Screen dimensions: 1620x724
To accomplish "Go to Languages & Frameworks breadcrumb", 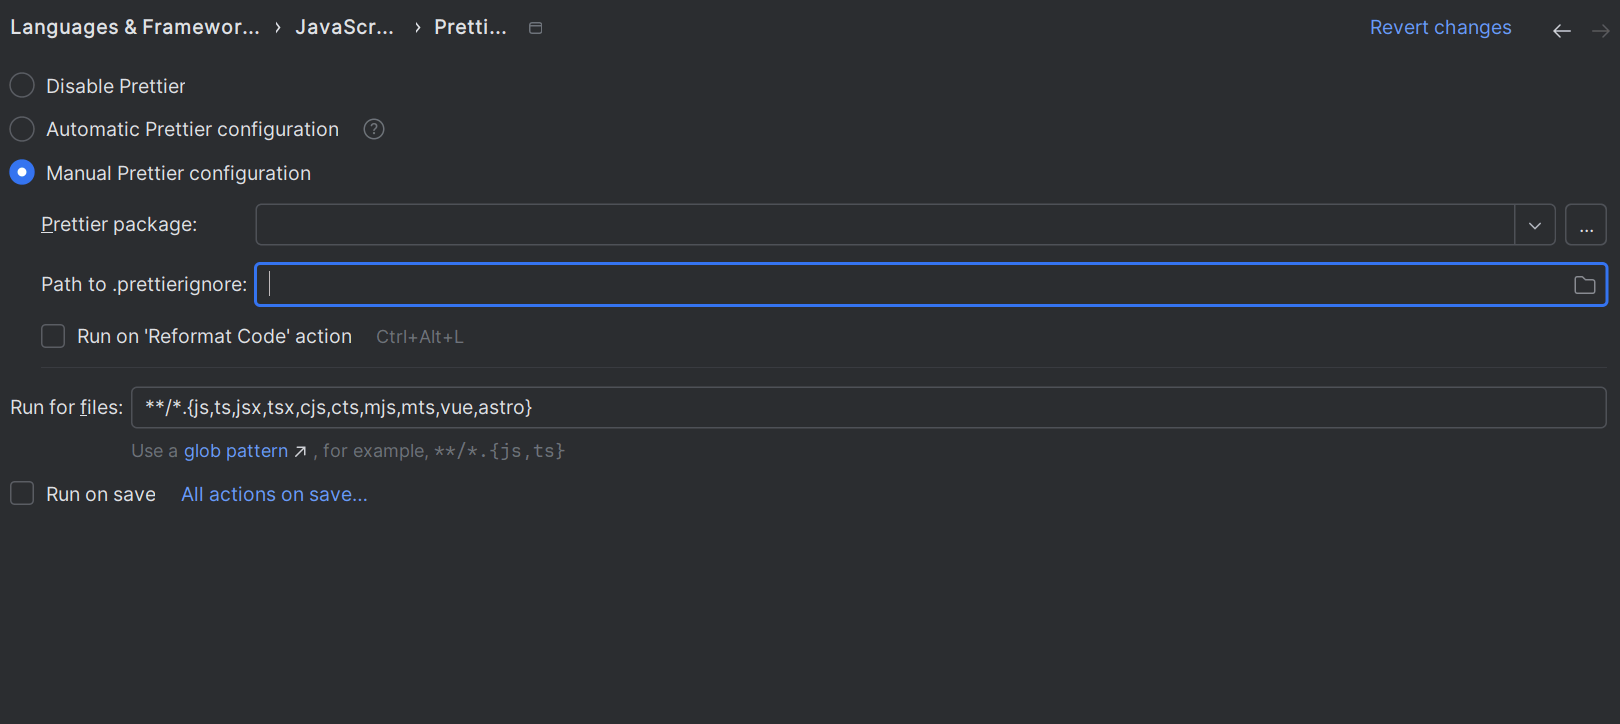I will [134, 27].
